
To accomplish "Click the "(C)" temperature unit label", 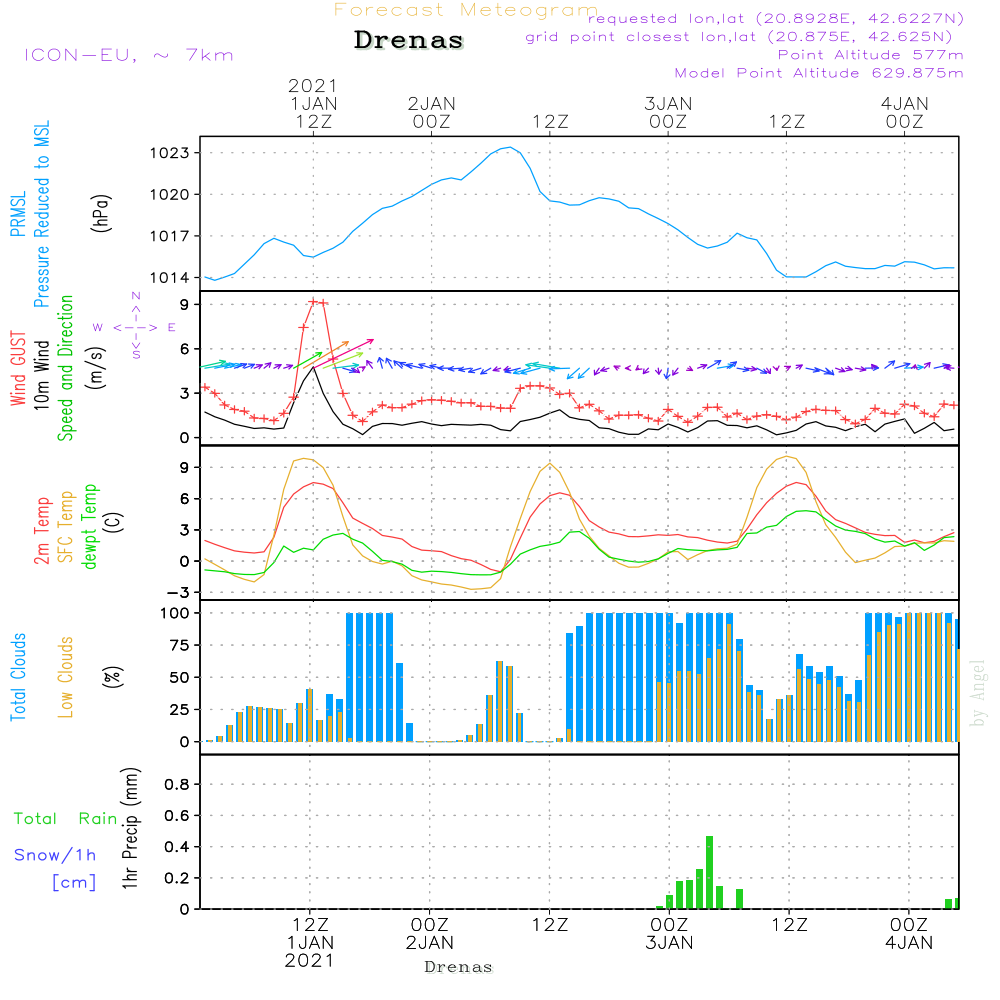I will (114, 522).
